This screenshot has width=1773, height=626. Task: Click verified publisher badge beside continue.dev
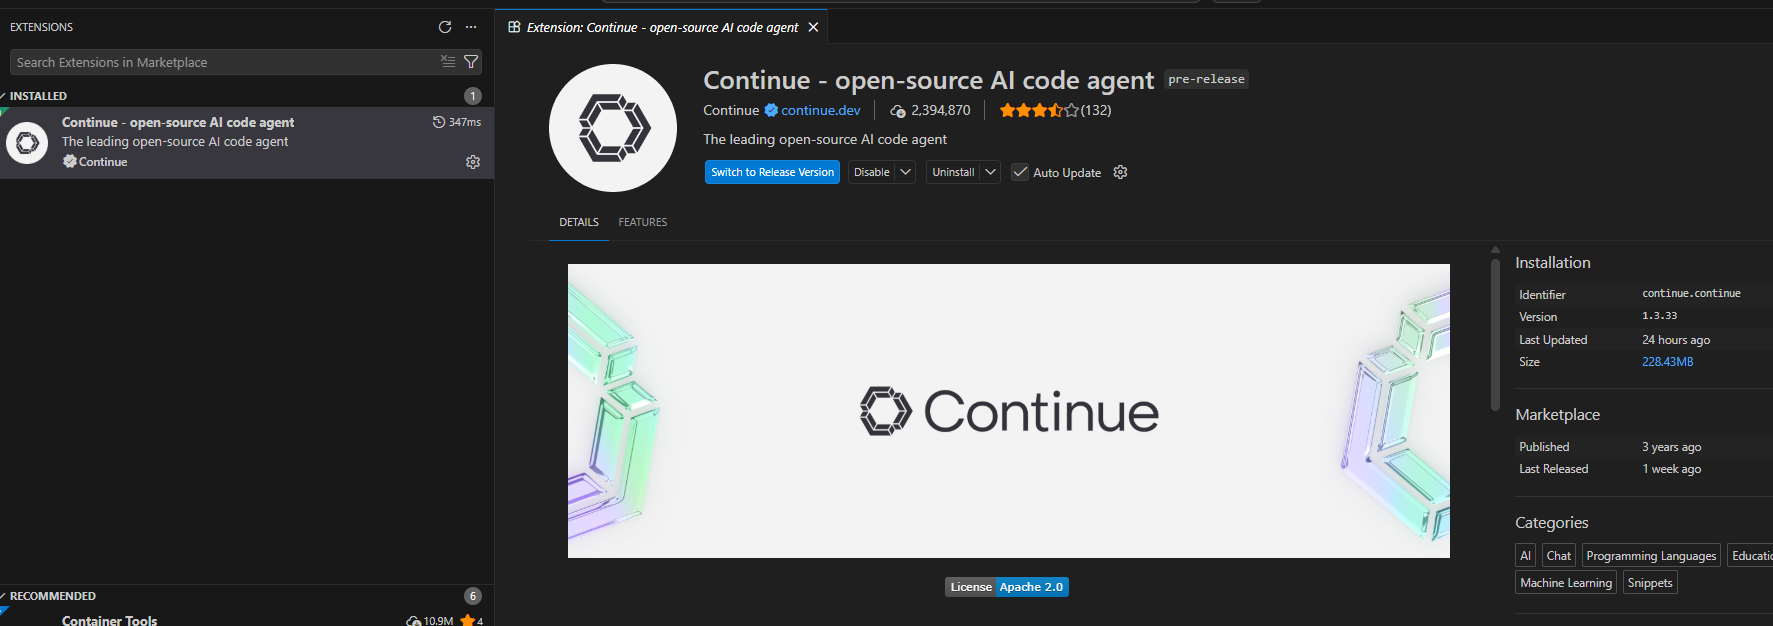771,110
